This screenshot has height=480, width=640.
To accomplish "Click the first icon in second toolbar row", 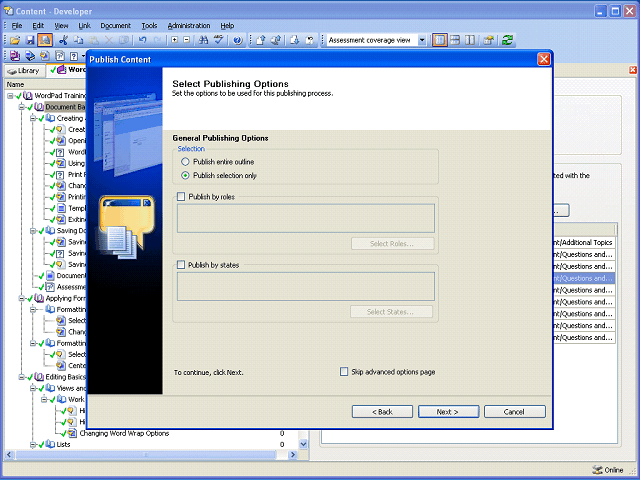I will 15,56.
